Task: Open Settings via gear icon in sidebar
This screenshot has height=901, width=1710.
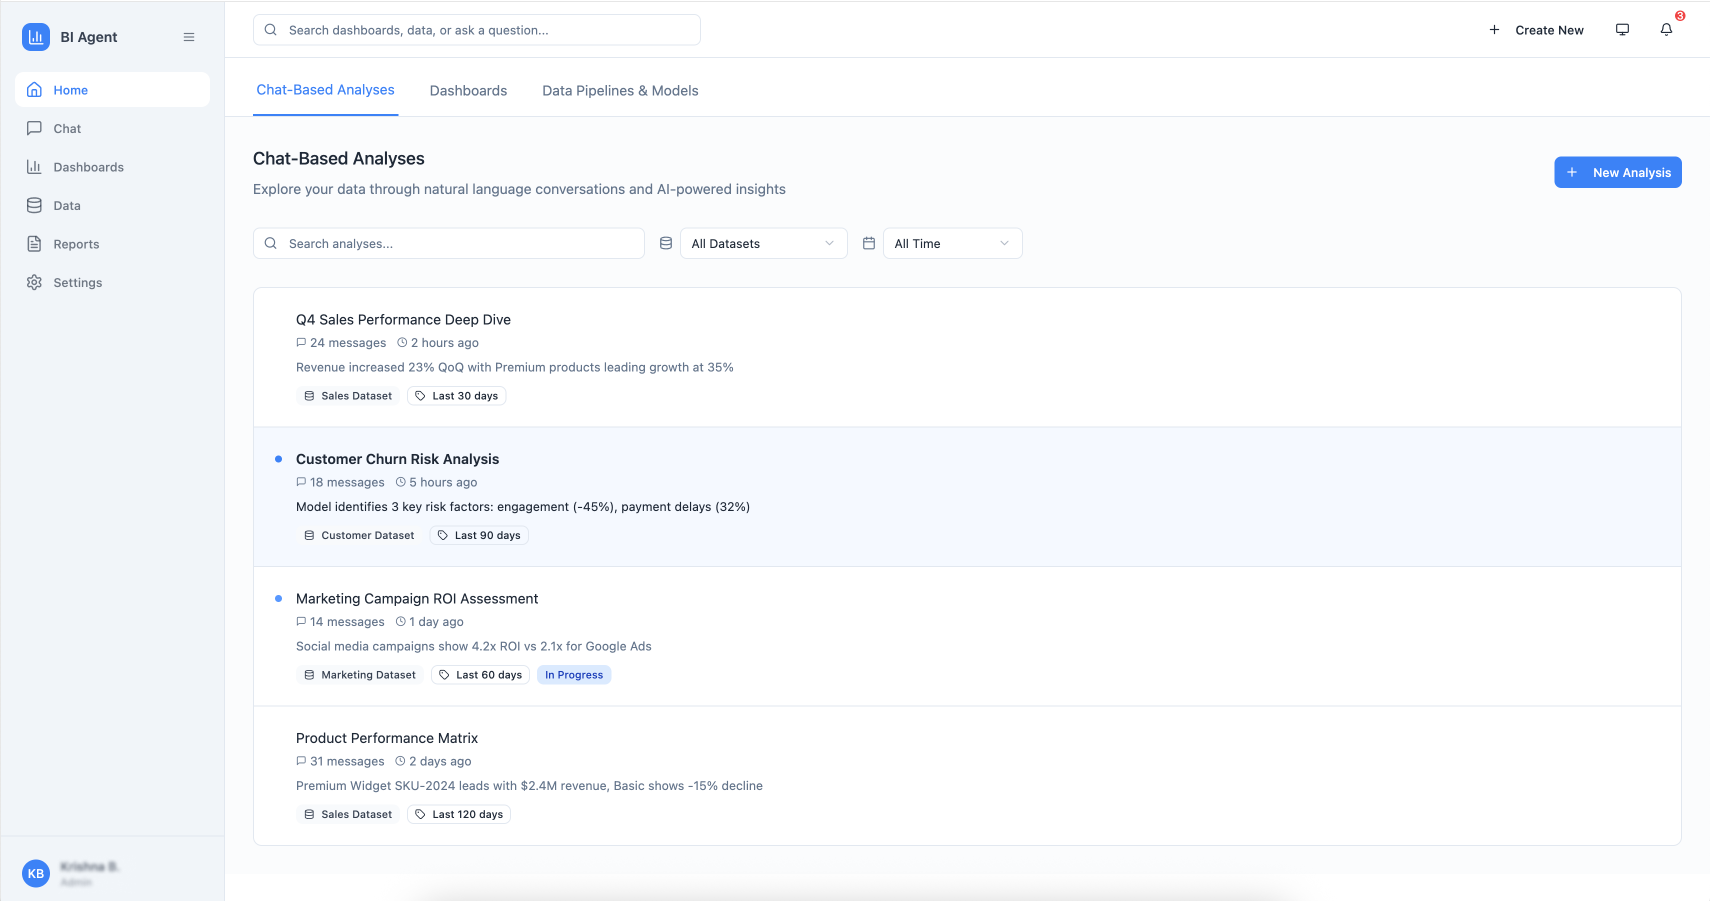Action: coord(35,283)
